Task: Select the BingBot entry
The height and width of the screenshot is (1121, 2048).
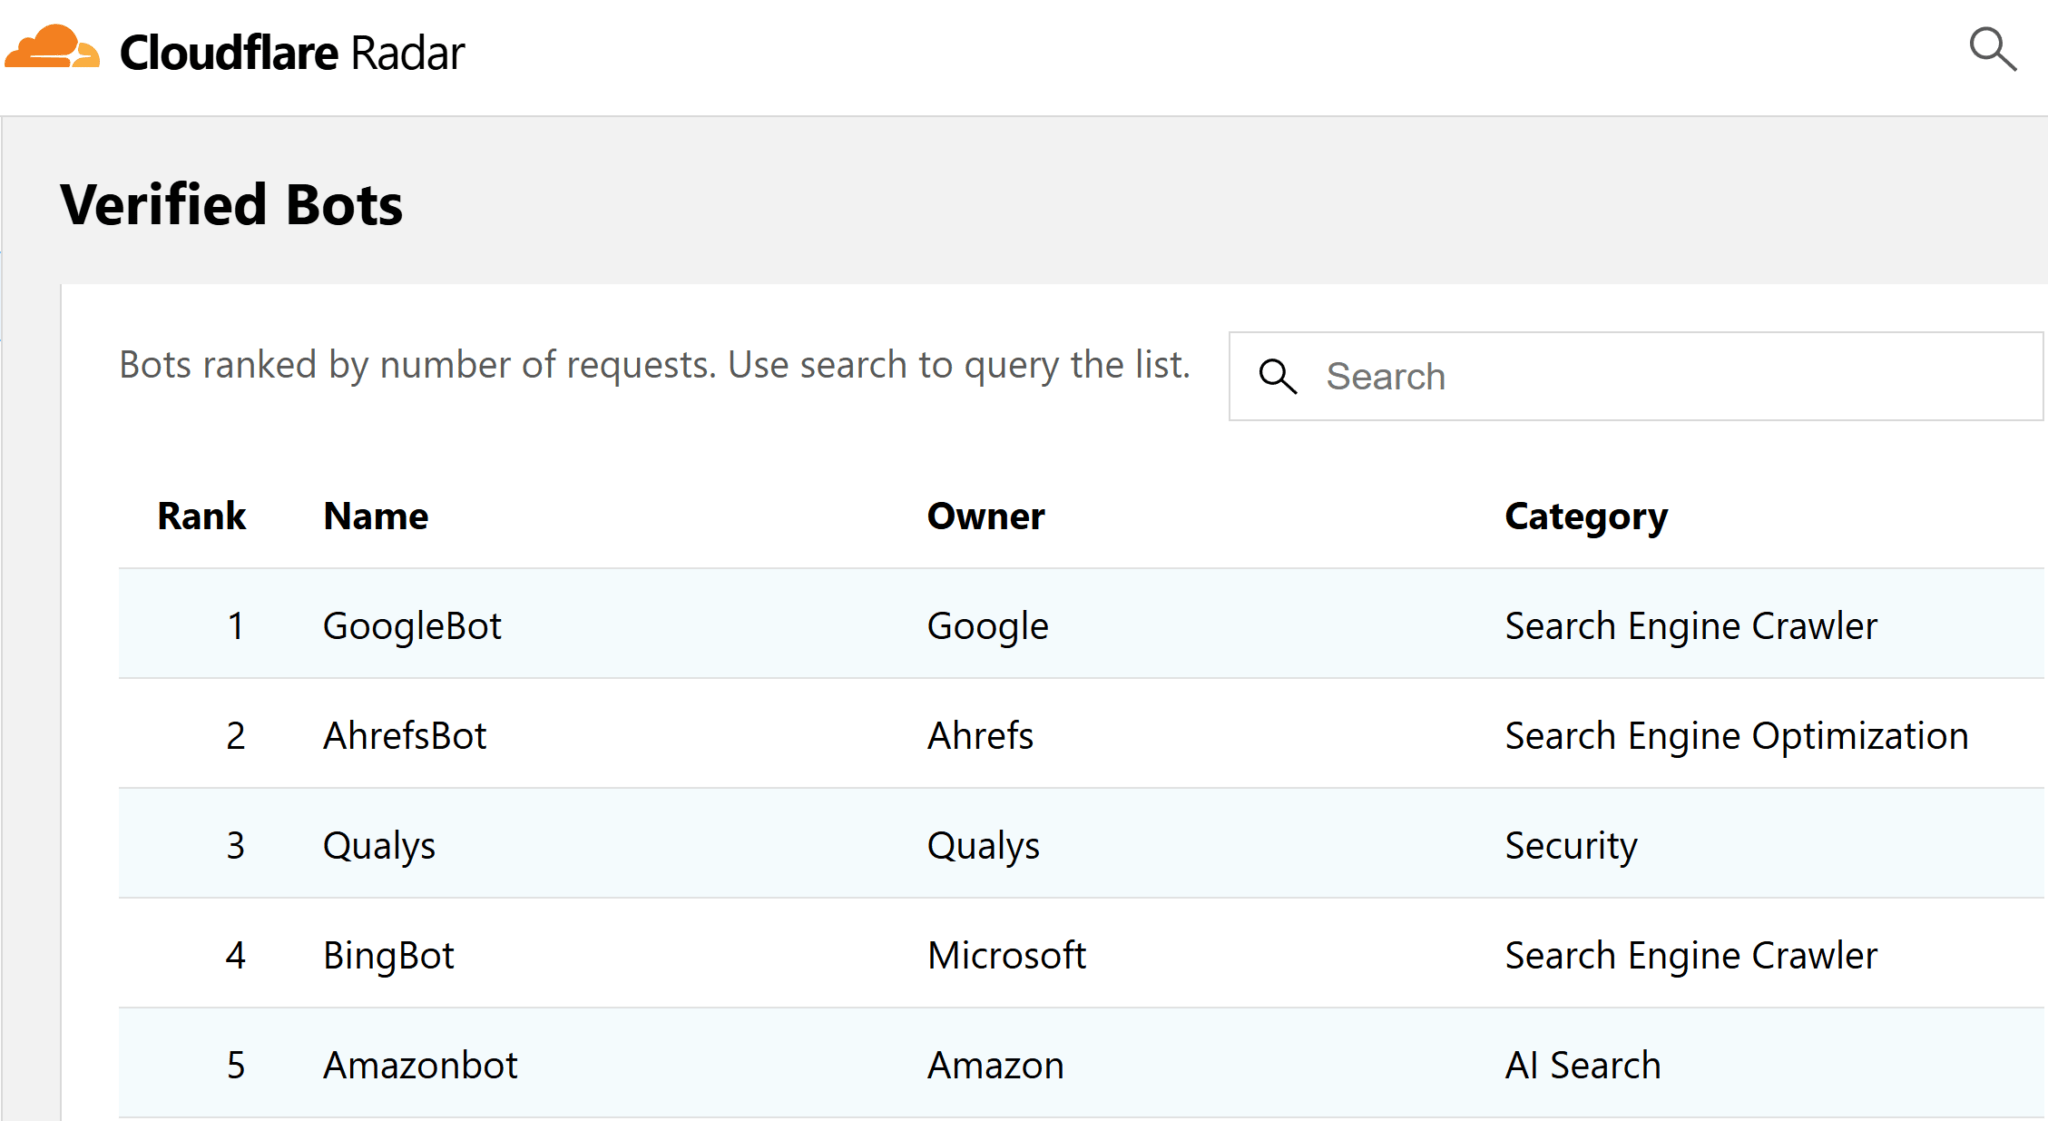Action: (388, 955)
